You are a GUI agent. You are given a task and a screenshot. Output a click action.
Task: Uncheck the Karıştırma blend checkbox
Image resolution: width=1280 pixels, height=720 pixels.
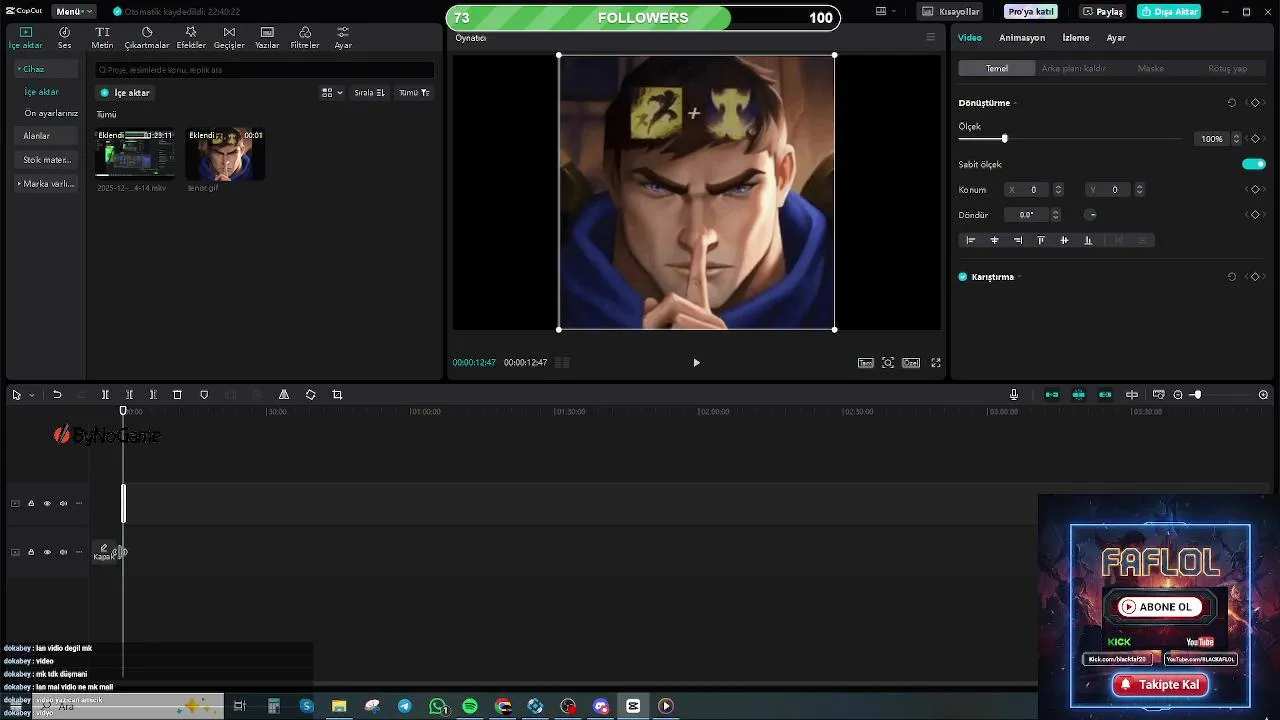pos(963,277)
